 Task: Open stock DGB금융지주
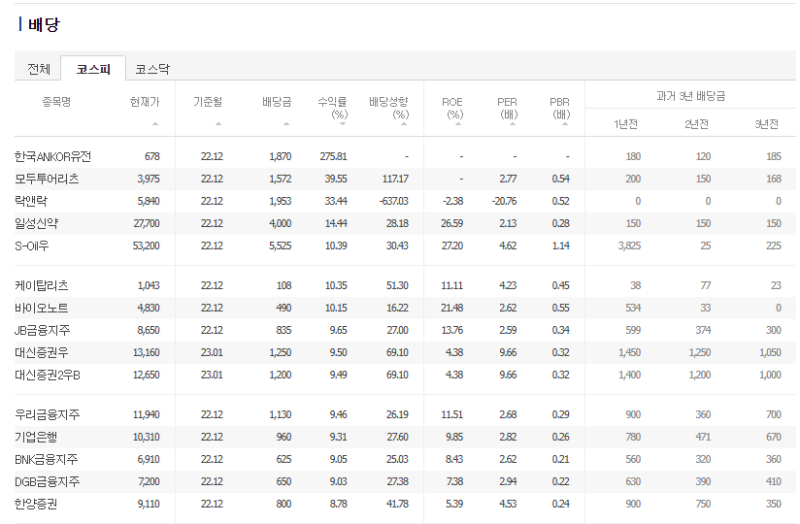tap(47, 482)
